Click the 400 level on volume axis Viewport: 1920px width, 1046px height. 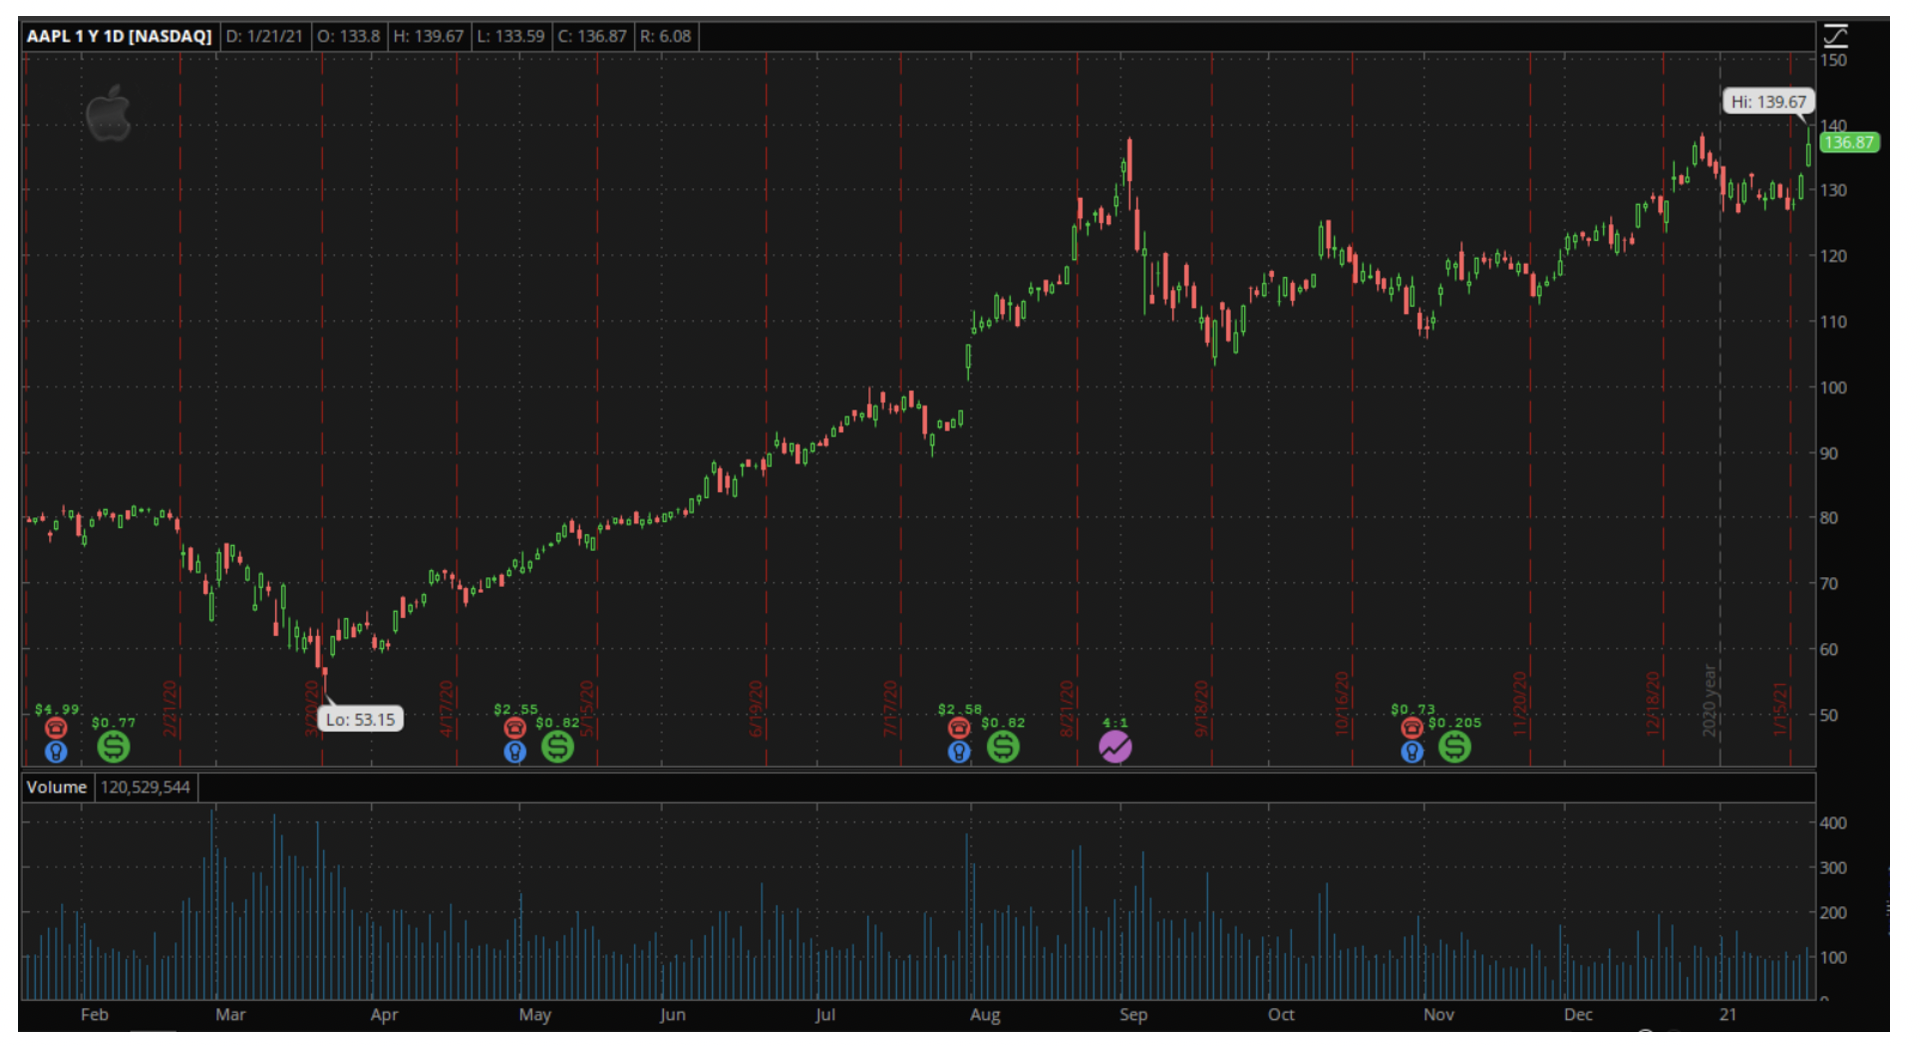pos(1833,823)
